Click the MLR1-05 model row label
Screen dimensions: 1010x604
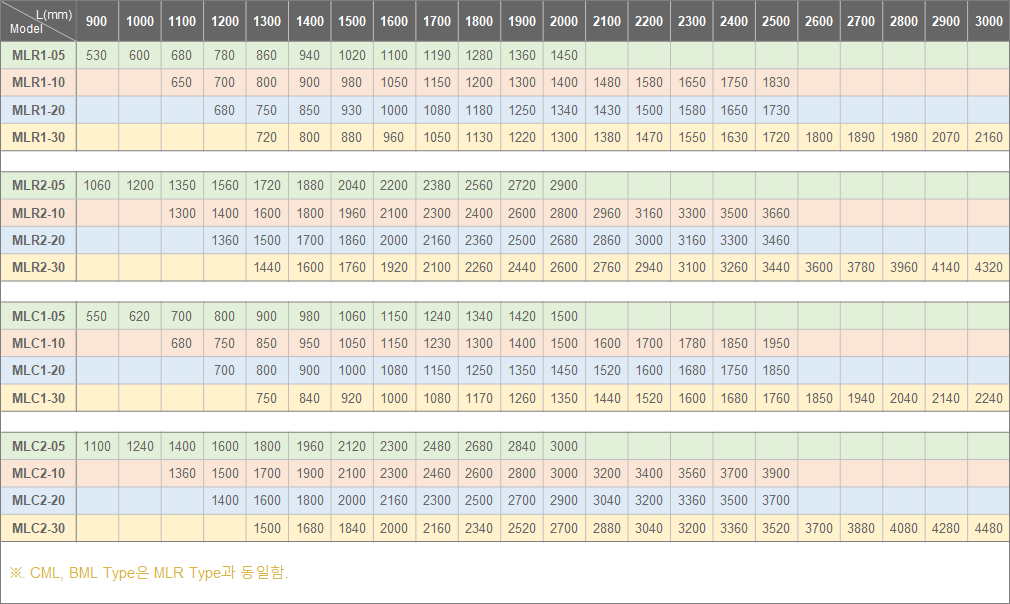coord(38,56)
